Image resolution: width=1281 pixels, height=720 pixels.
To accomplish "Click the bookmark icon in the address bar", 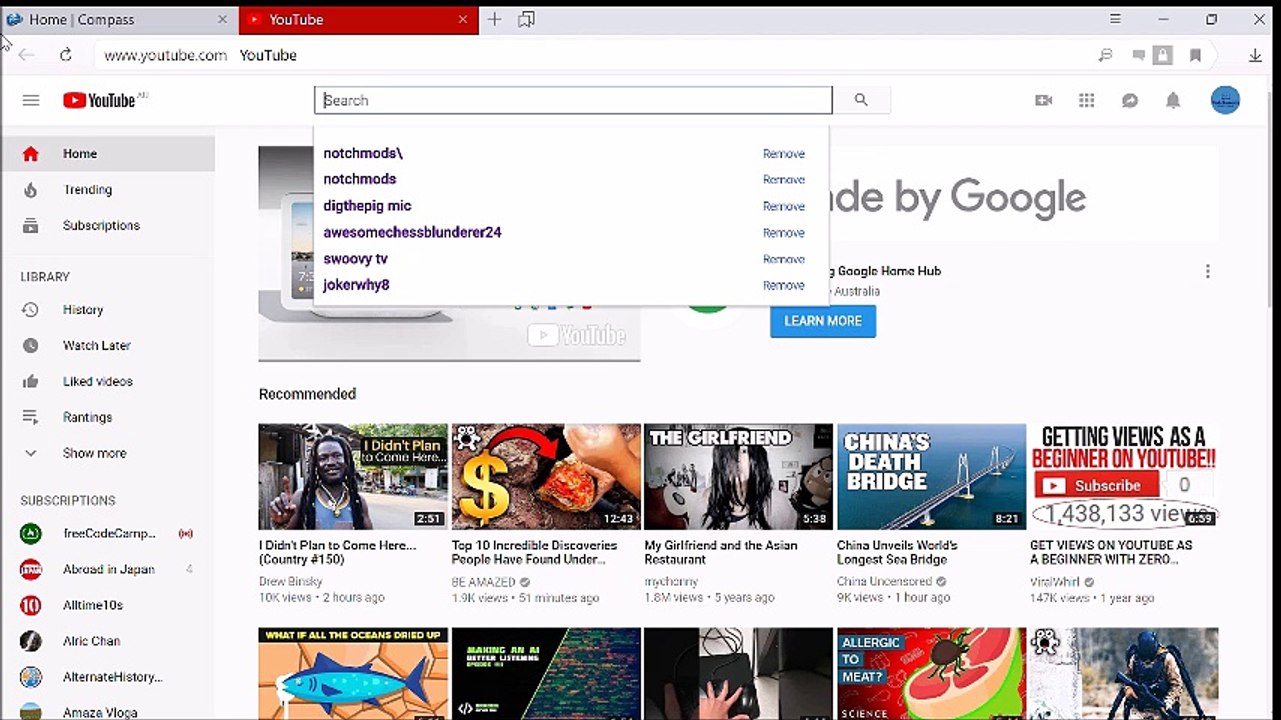I will pyautogui.click(x=1195, y=56).
